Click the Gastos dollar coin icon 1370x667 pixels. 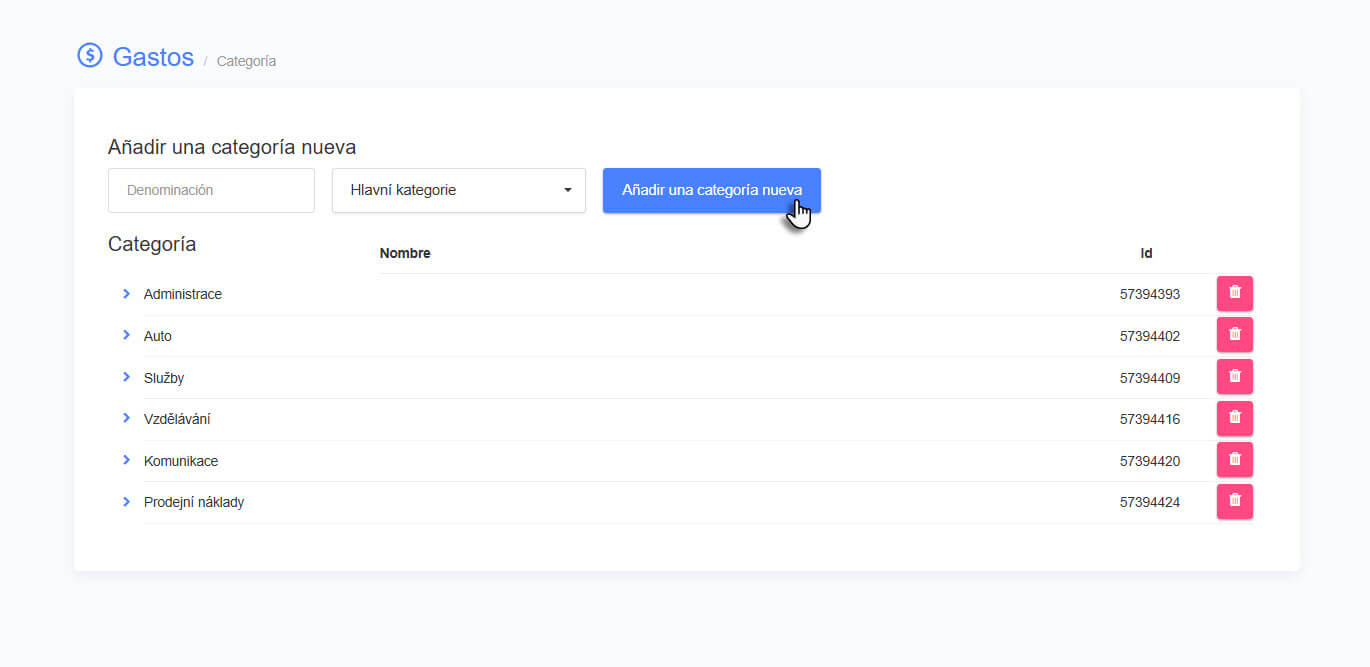tap(90, 56)
